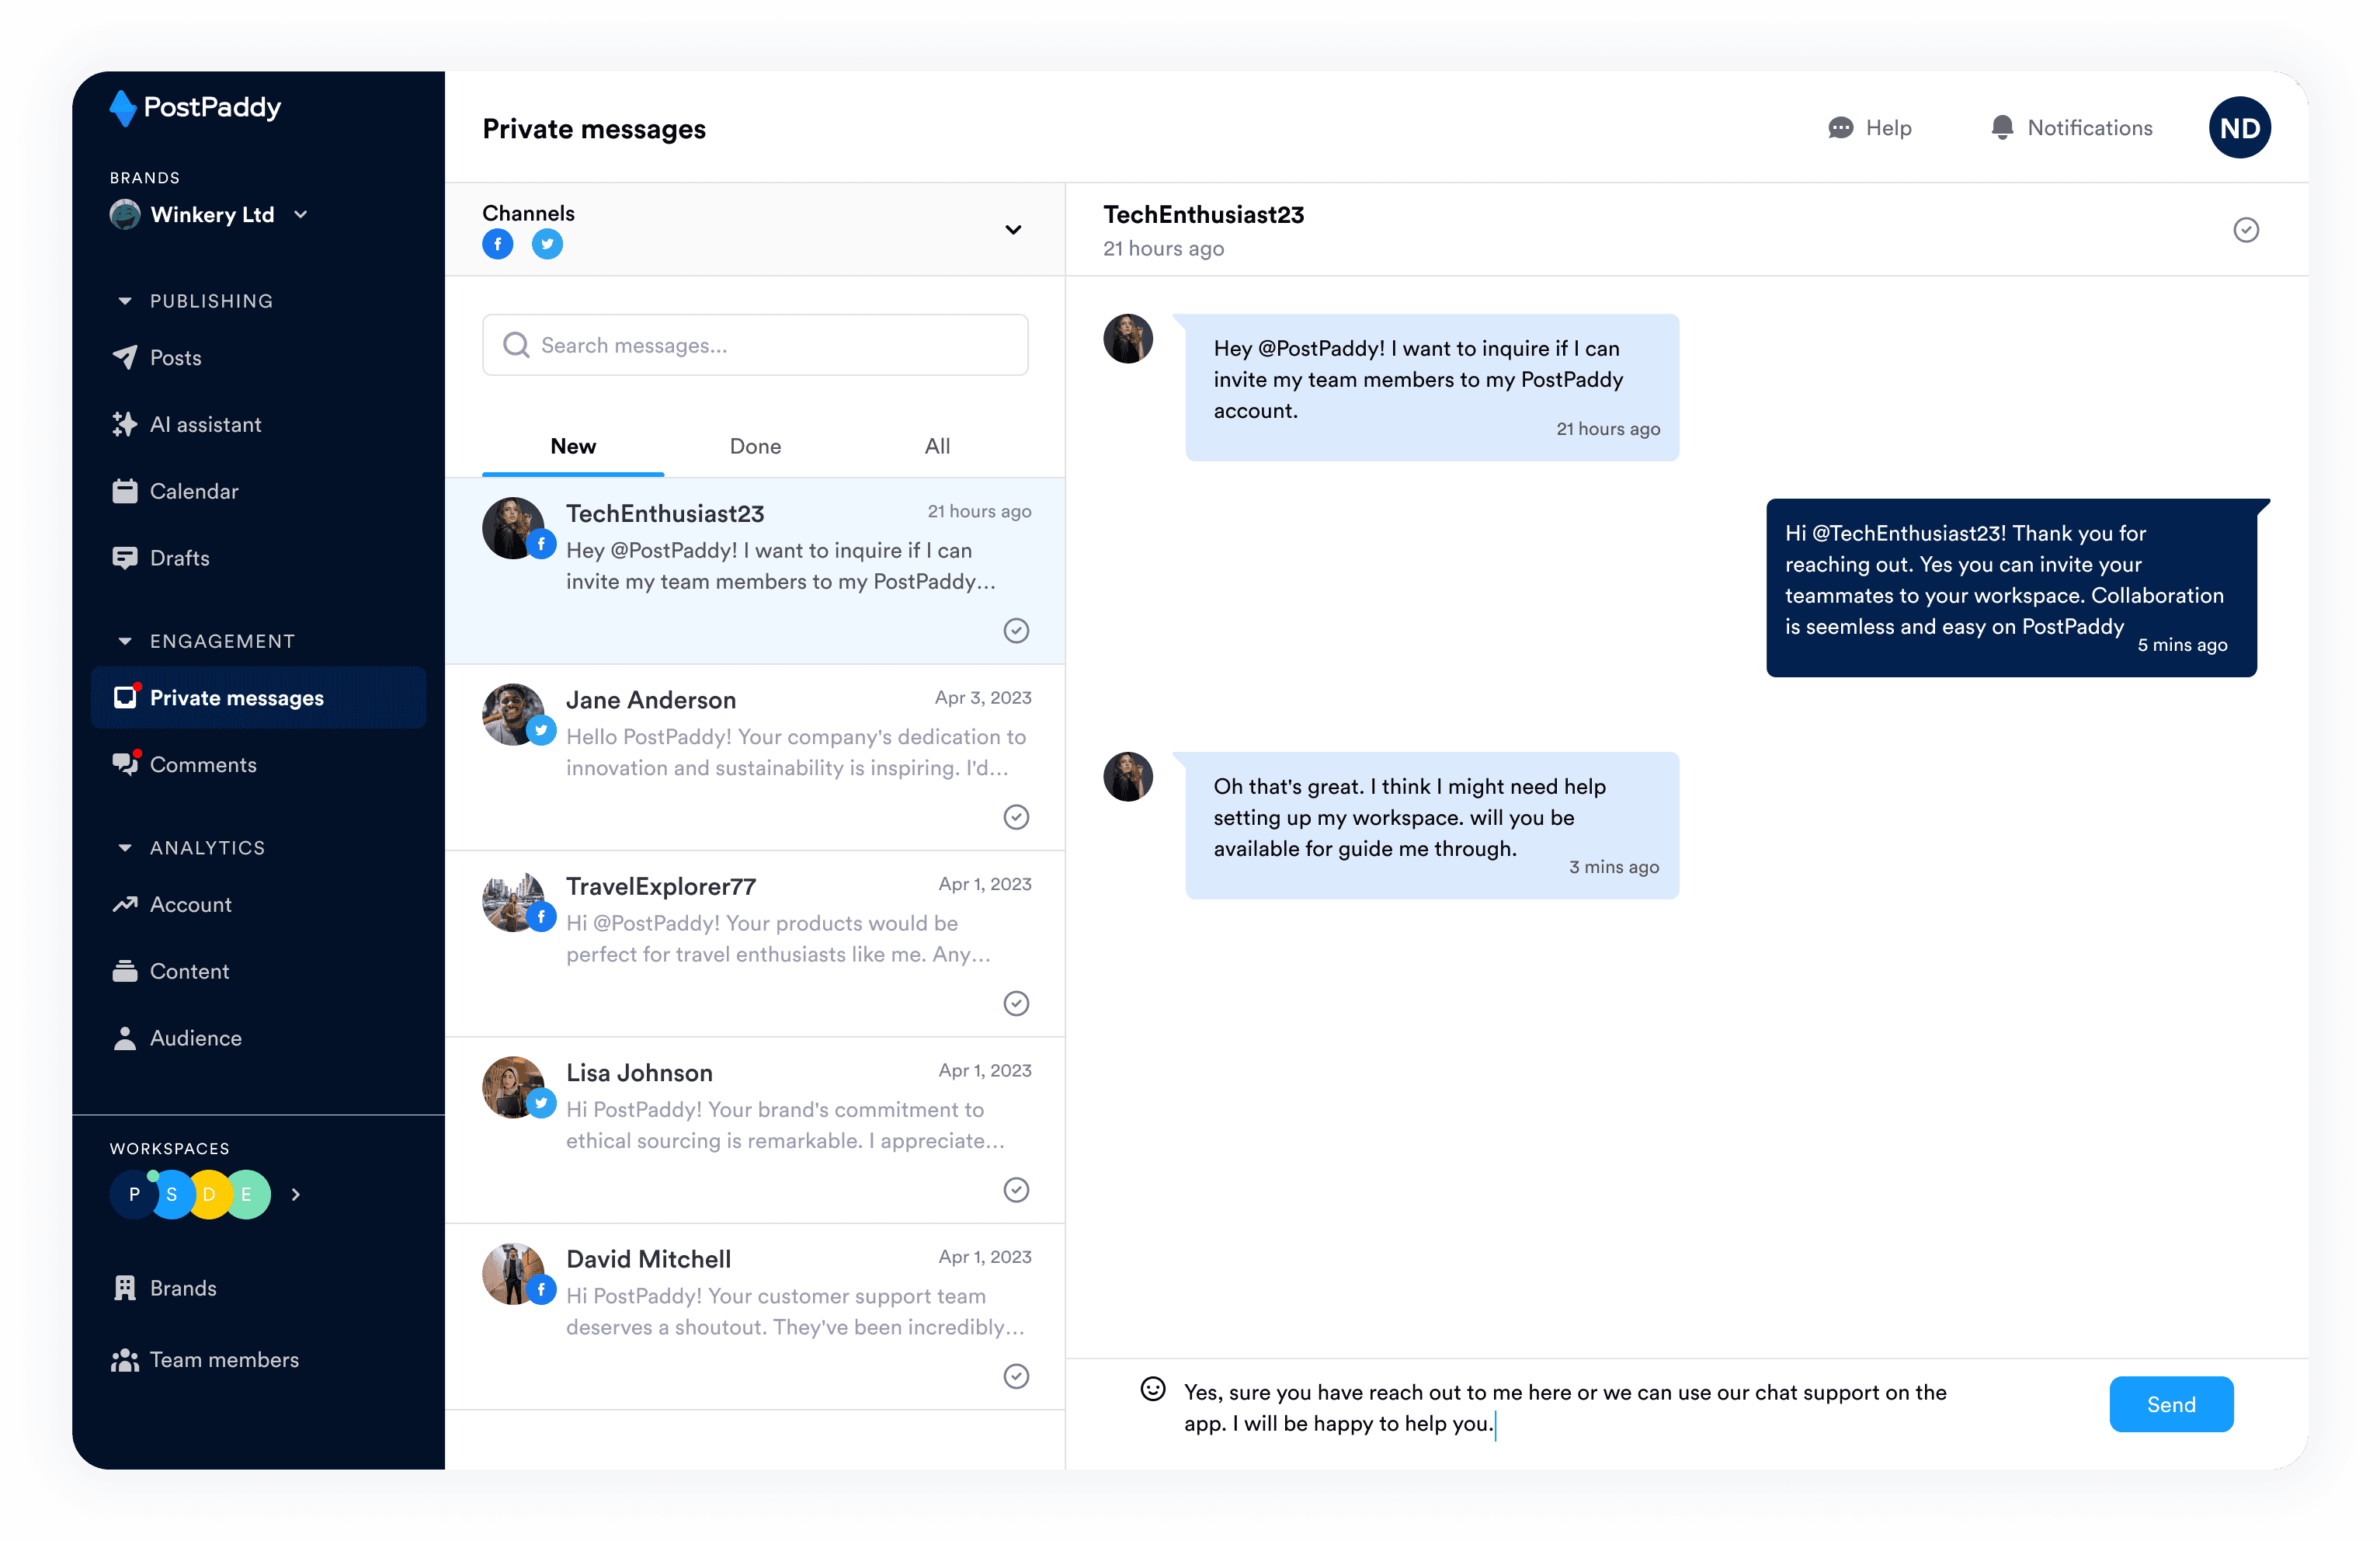Open Comments in sidebar
Image resolution: width=2380 pixels, height=1541 pixels.
click(x=203, y=765)
